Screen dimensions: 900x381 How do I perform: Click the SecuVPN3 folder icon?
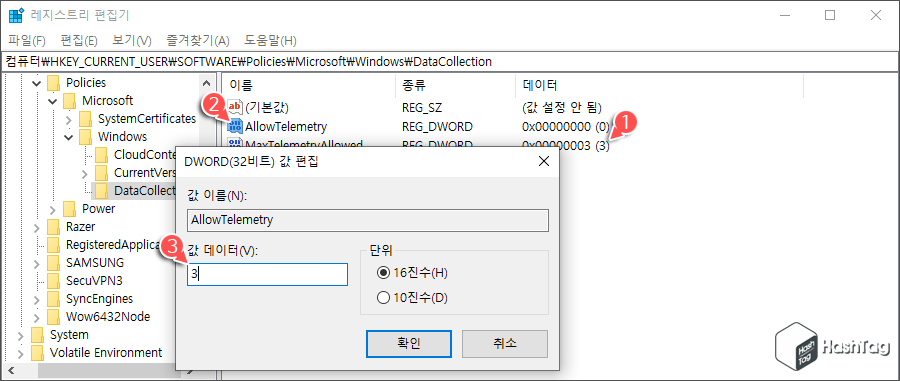[x=53, y=281]
